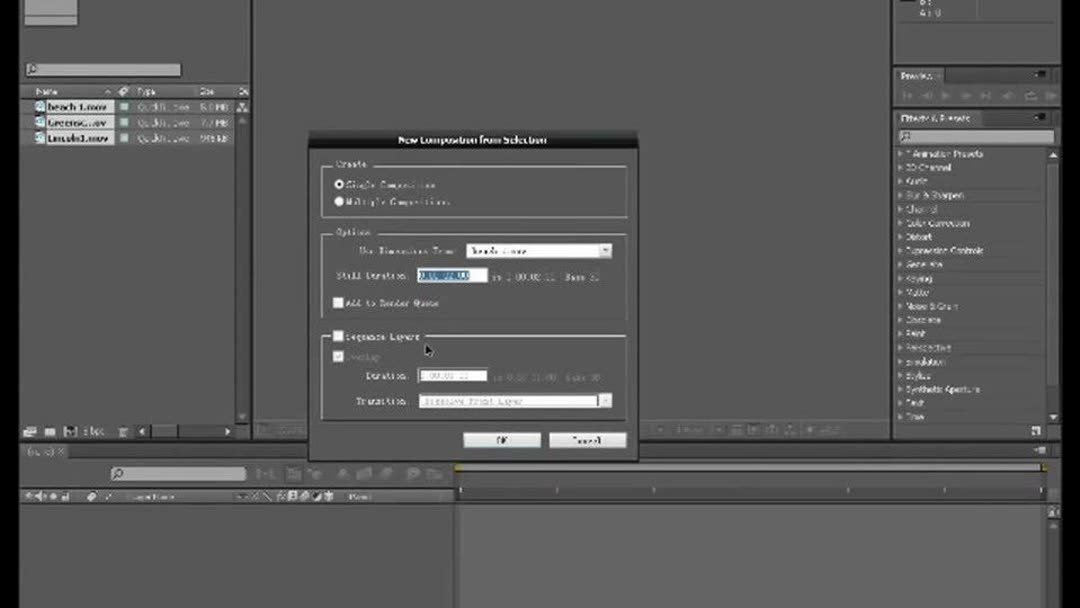This screenshot has height=608, width=1080.
Task: Click the Interpret Footage icon
Action: tap(30, 430)
